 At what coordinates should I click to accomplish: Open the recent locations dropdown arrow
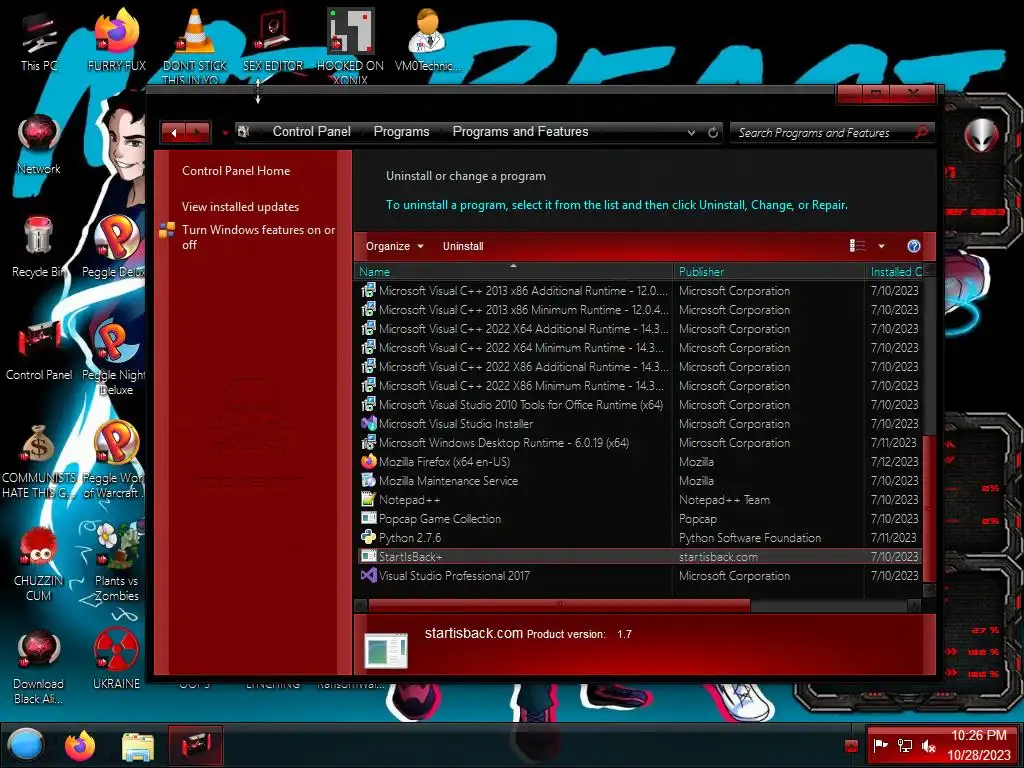click(x=225, y=133)
